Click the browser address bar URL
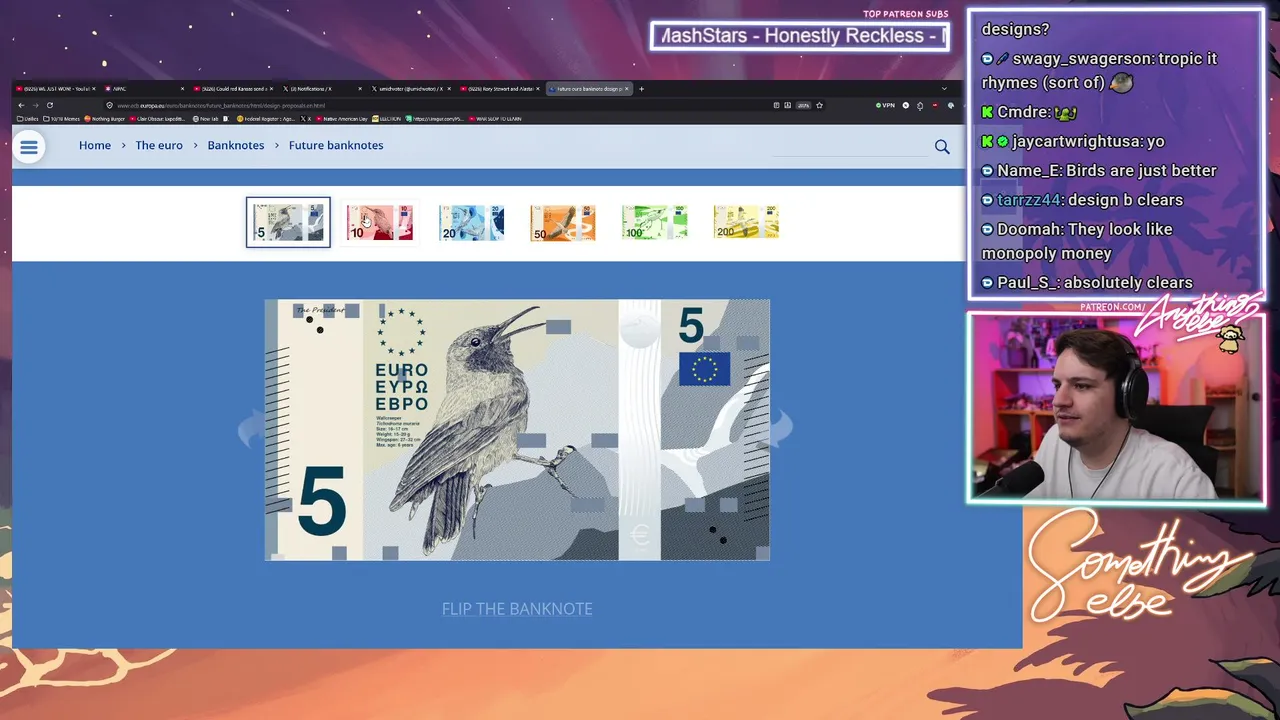 (221, 105)
